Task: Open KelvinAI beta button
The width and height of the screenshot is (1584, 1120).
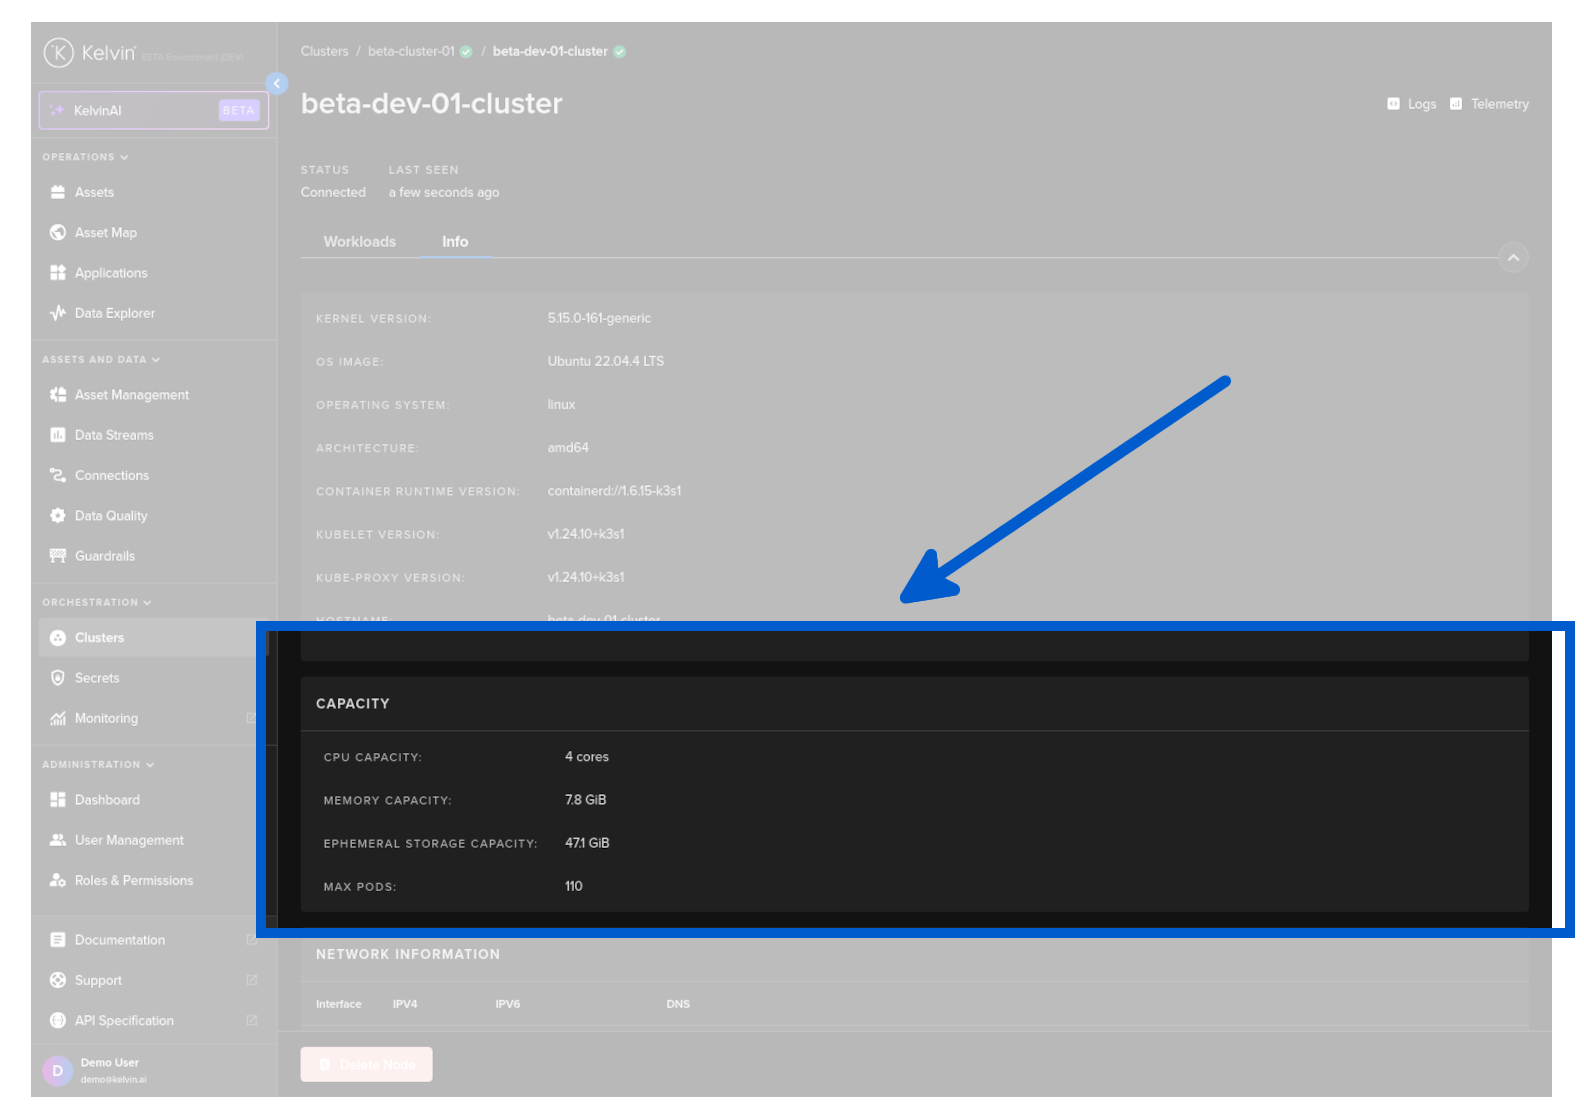Action: tap(154, 110)
